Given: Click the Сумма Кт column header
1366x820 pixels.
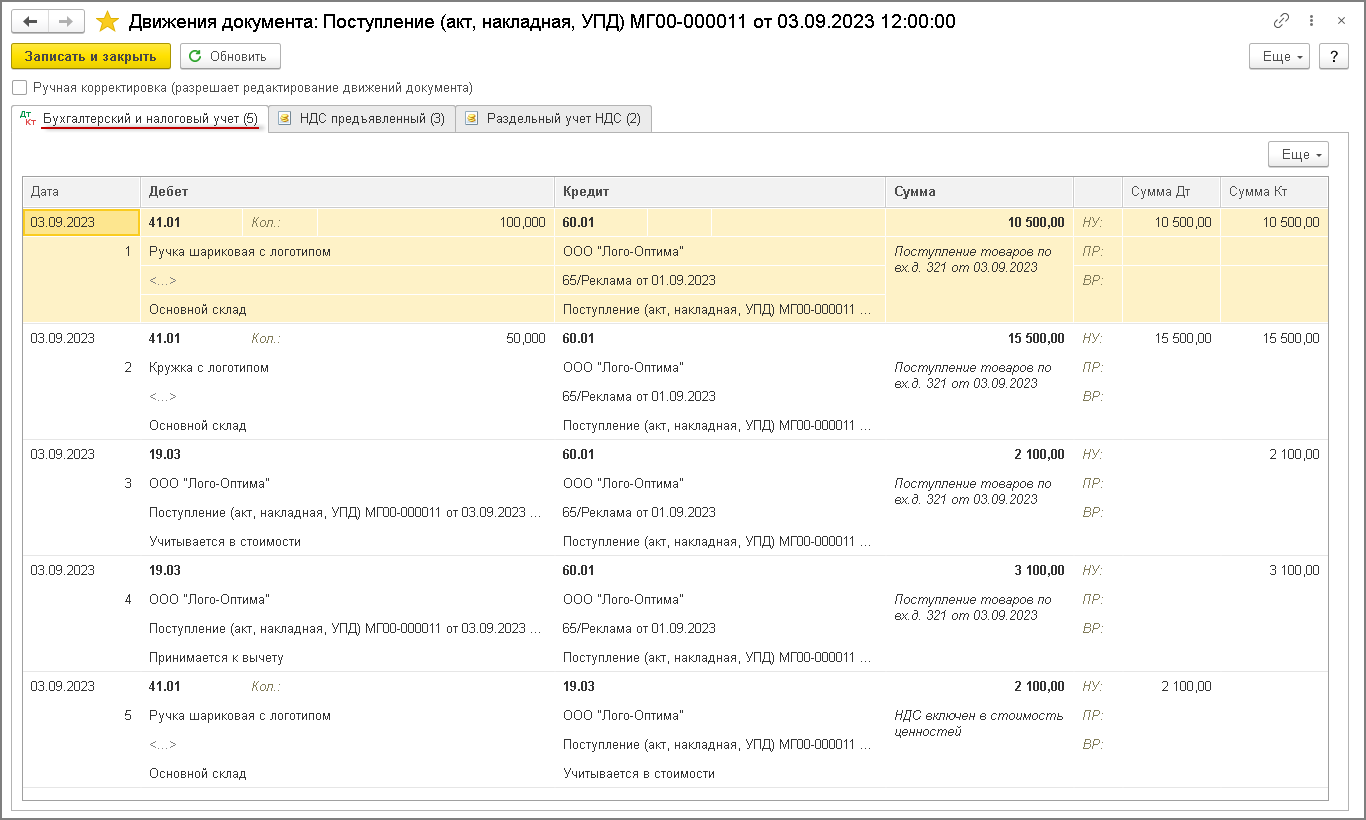Looking at the screenshot, I should 1274,192.
